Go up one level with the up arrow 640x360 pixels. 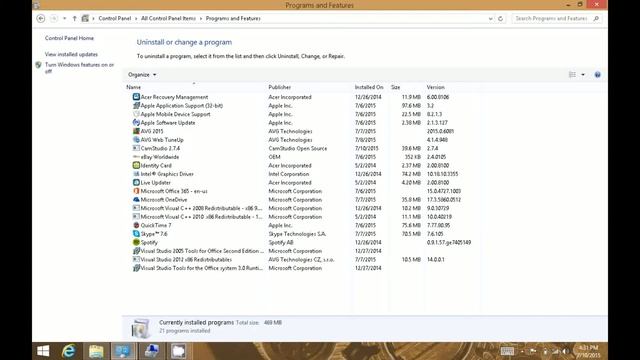pyautogui.click(x=74, y=18)
